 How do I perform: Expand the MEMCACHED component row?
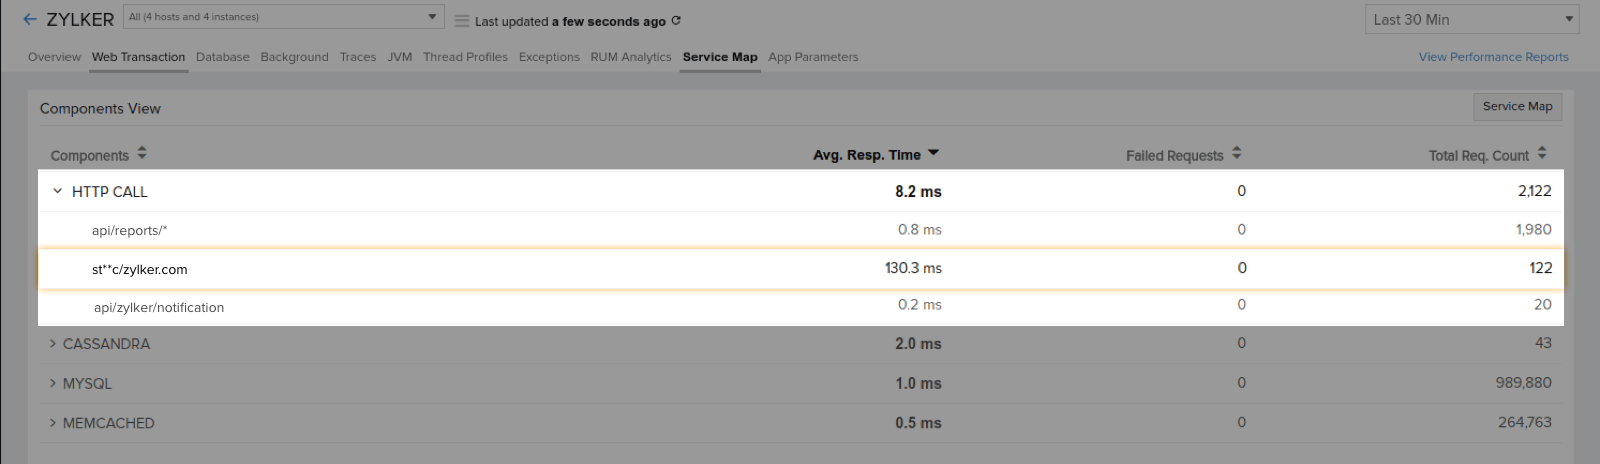(x=53, y=423)
